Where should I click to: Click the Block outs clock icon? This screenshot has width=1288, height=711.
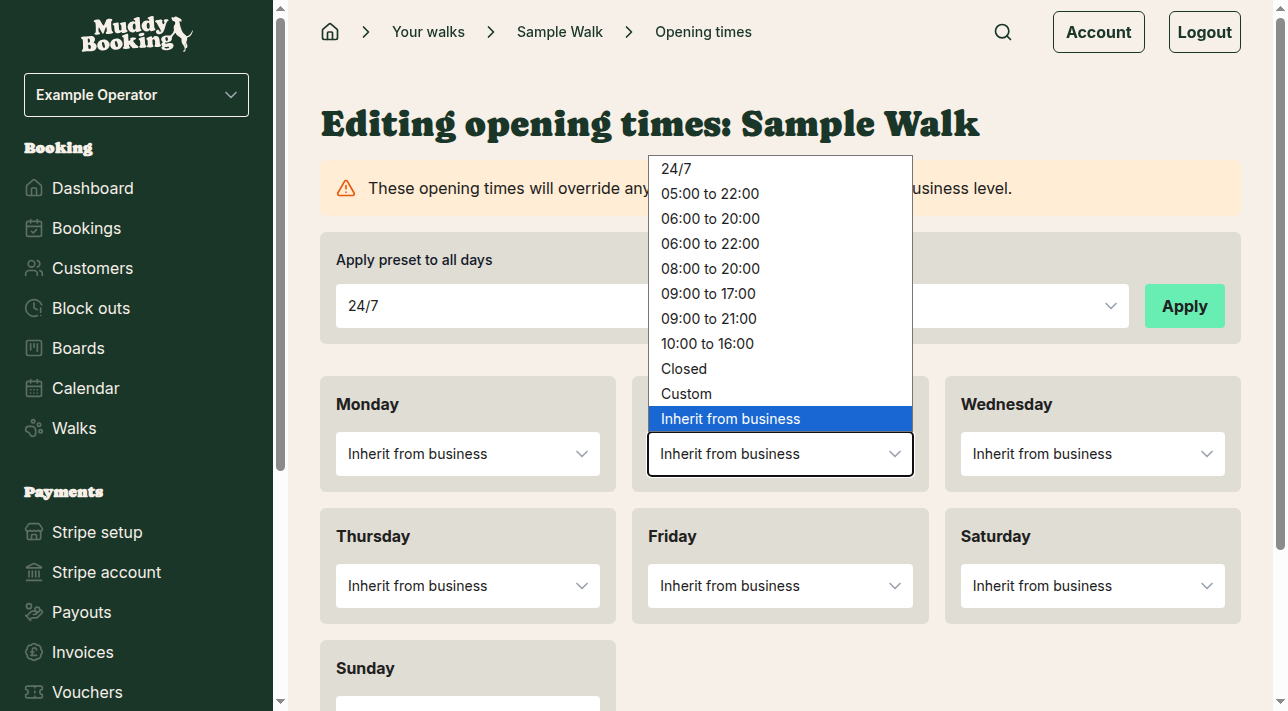point(33,308)
